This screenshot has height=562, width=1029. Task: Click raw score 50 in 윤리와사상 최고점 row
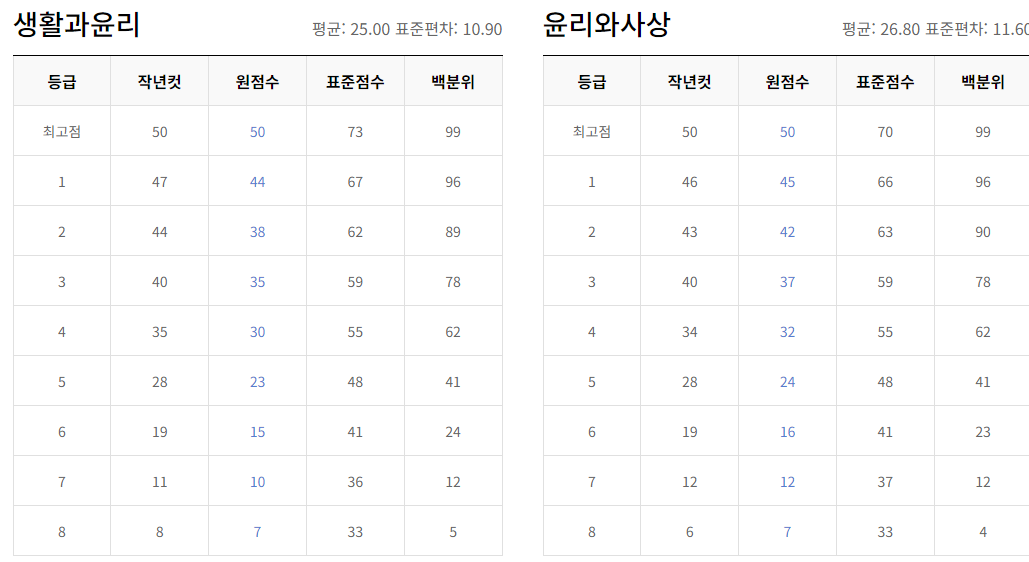pyautogui.click(x=787, y=132)
